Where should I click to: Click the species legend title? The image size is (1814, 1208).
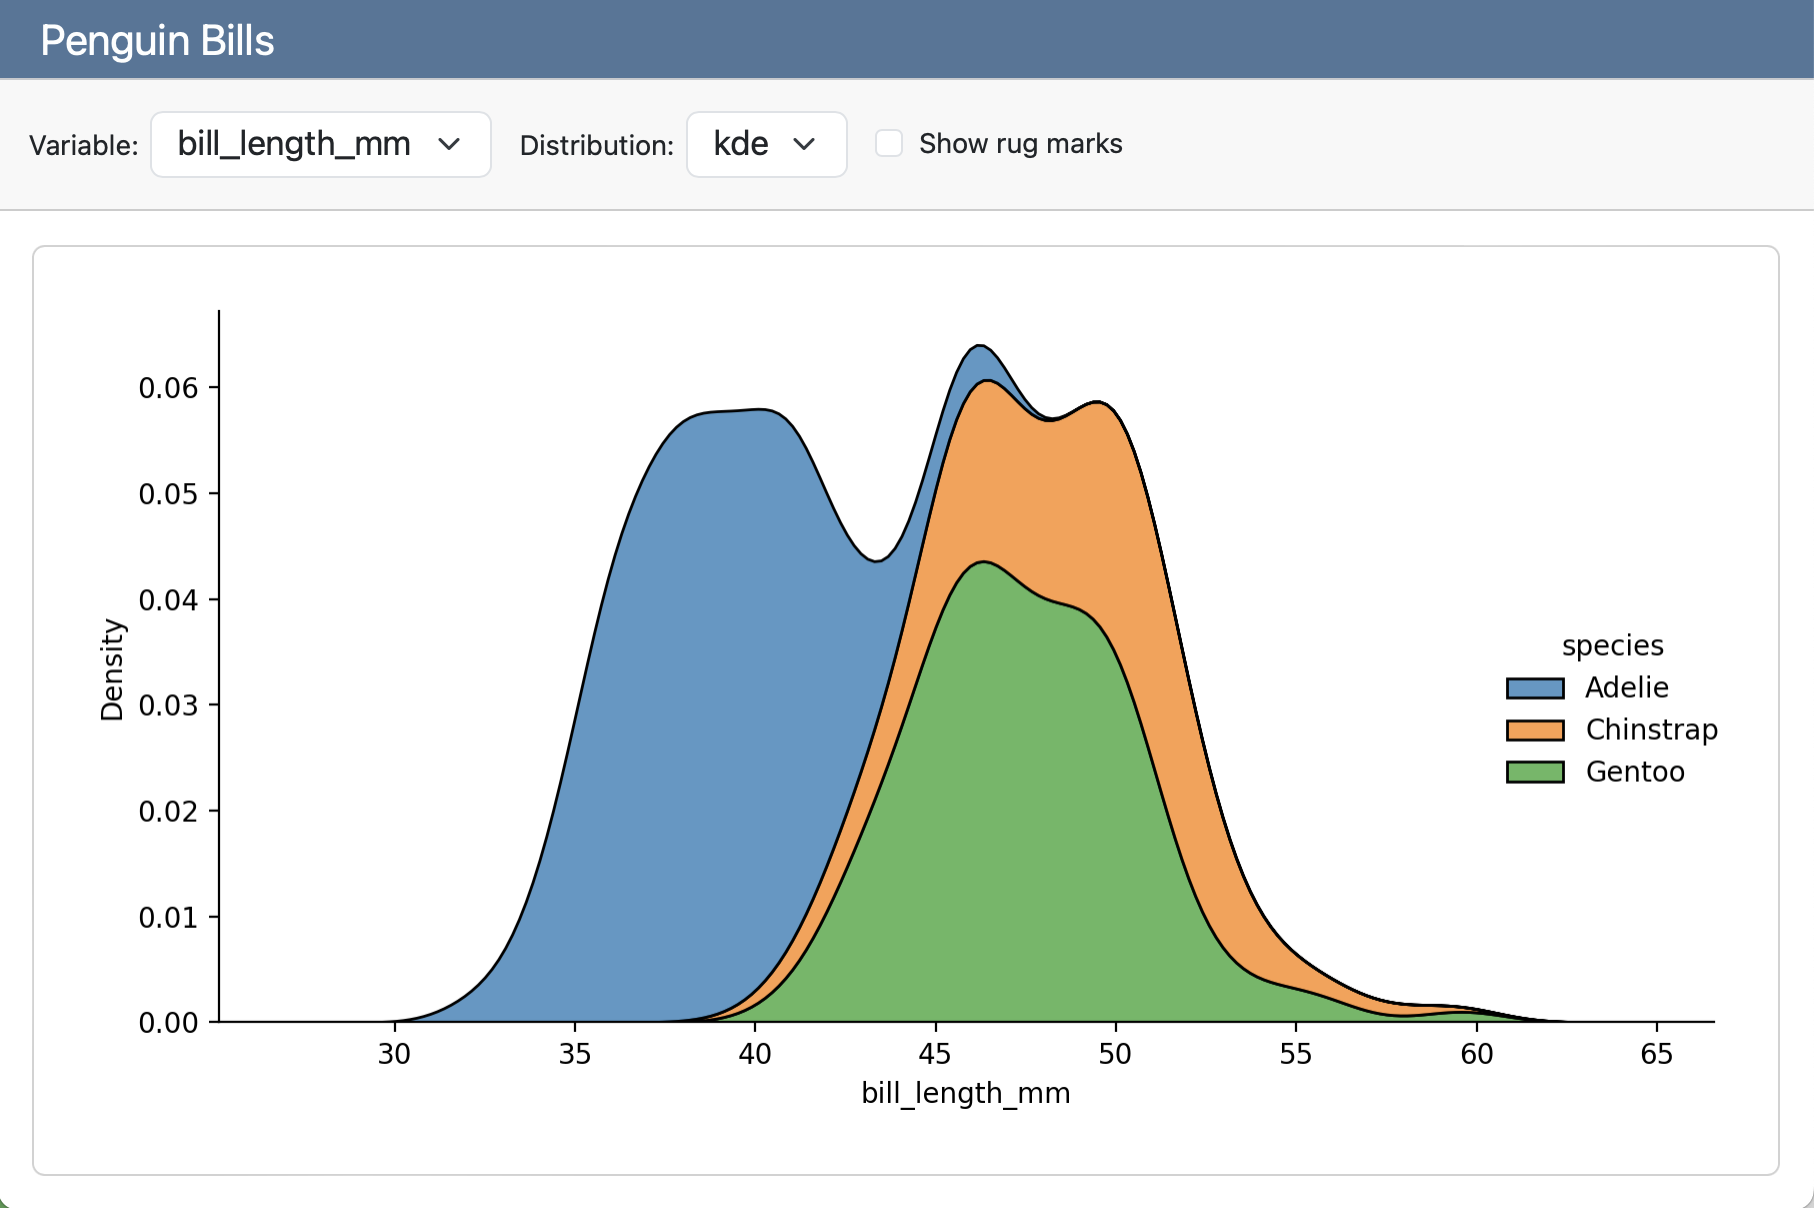point(1612,646)
